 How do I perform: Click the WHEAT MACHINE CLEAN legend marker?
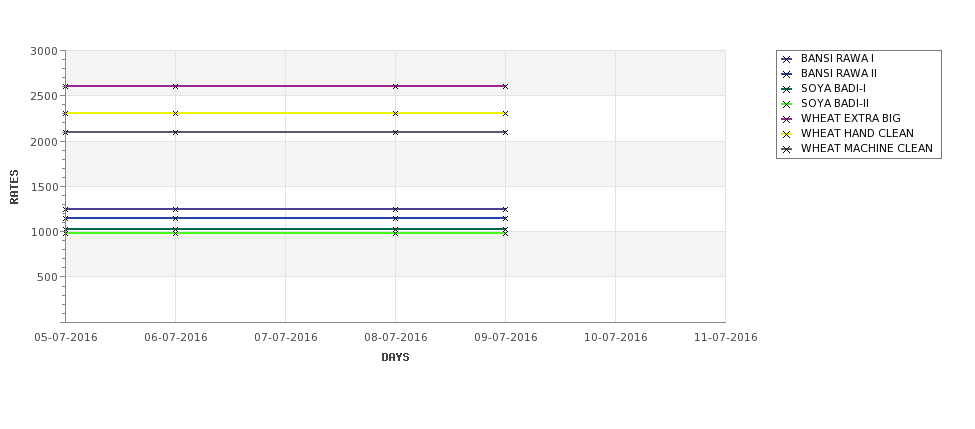point(787,149)
